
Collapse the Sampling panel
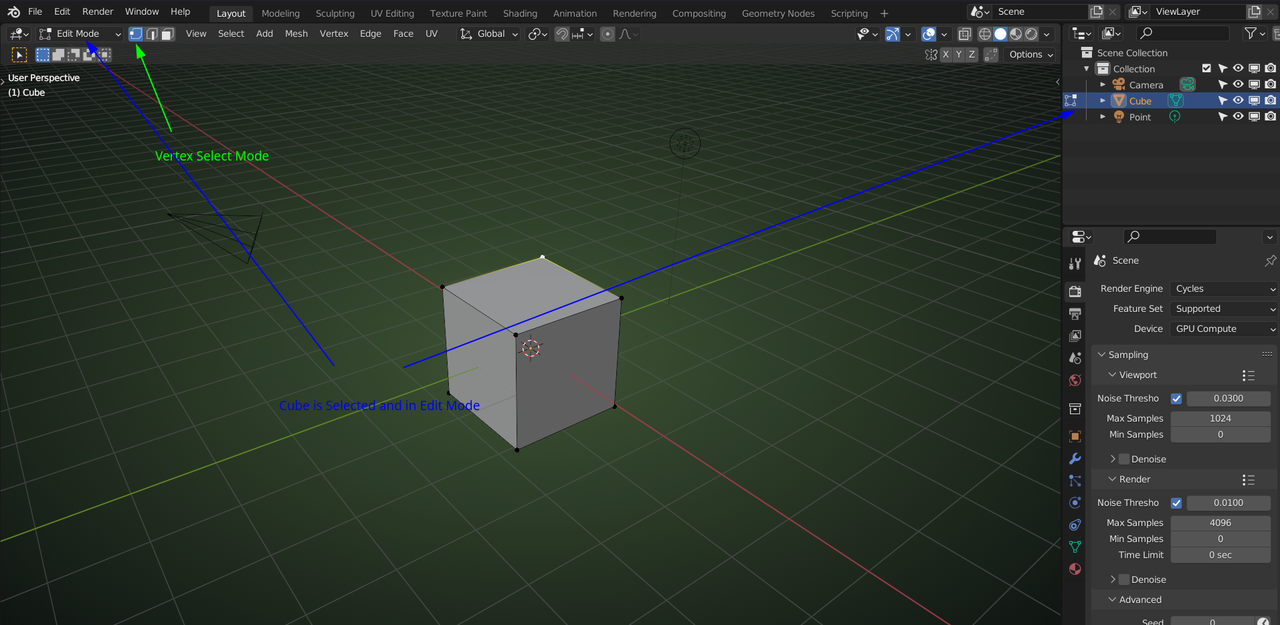click(1128, 355)
